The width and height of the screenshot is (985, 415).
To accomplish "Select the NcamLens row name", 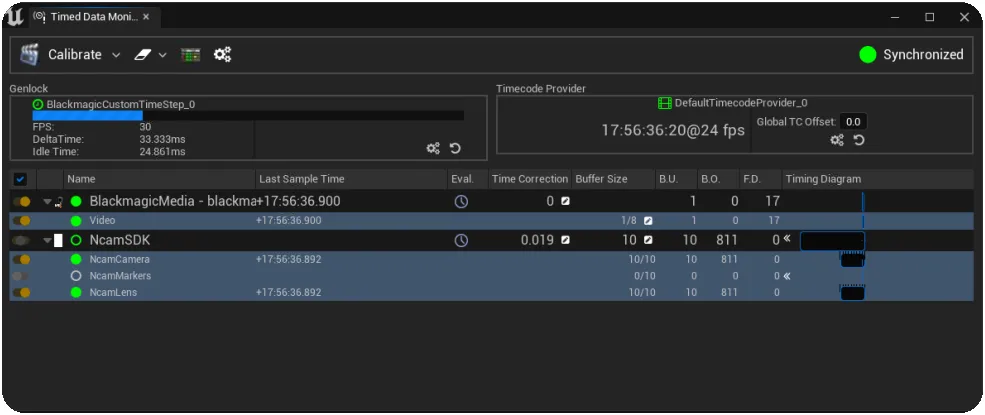I will coord(113,293).
